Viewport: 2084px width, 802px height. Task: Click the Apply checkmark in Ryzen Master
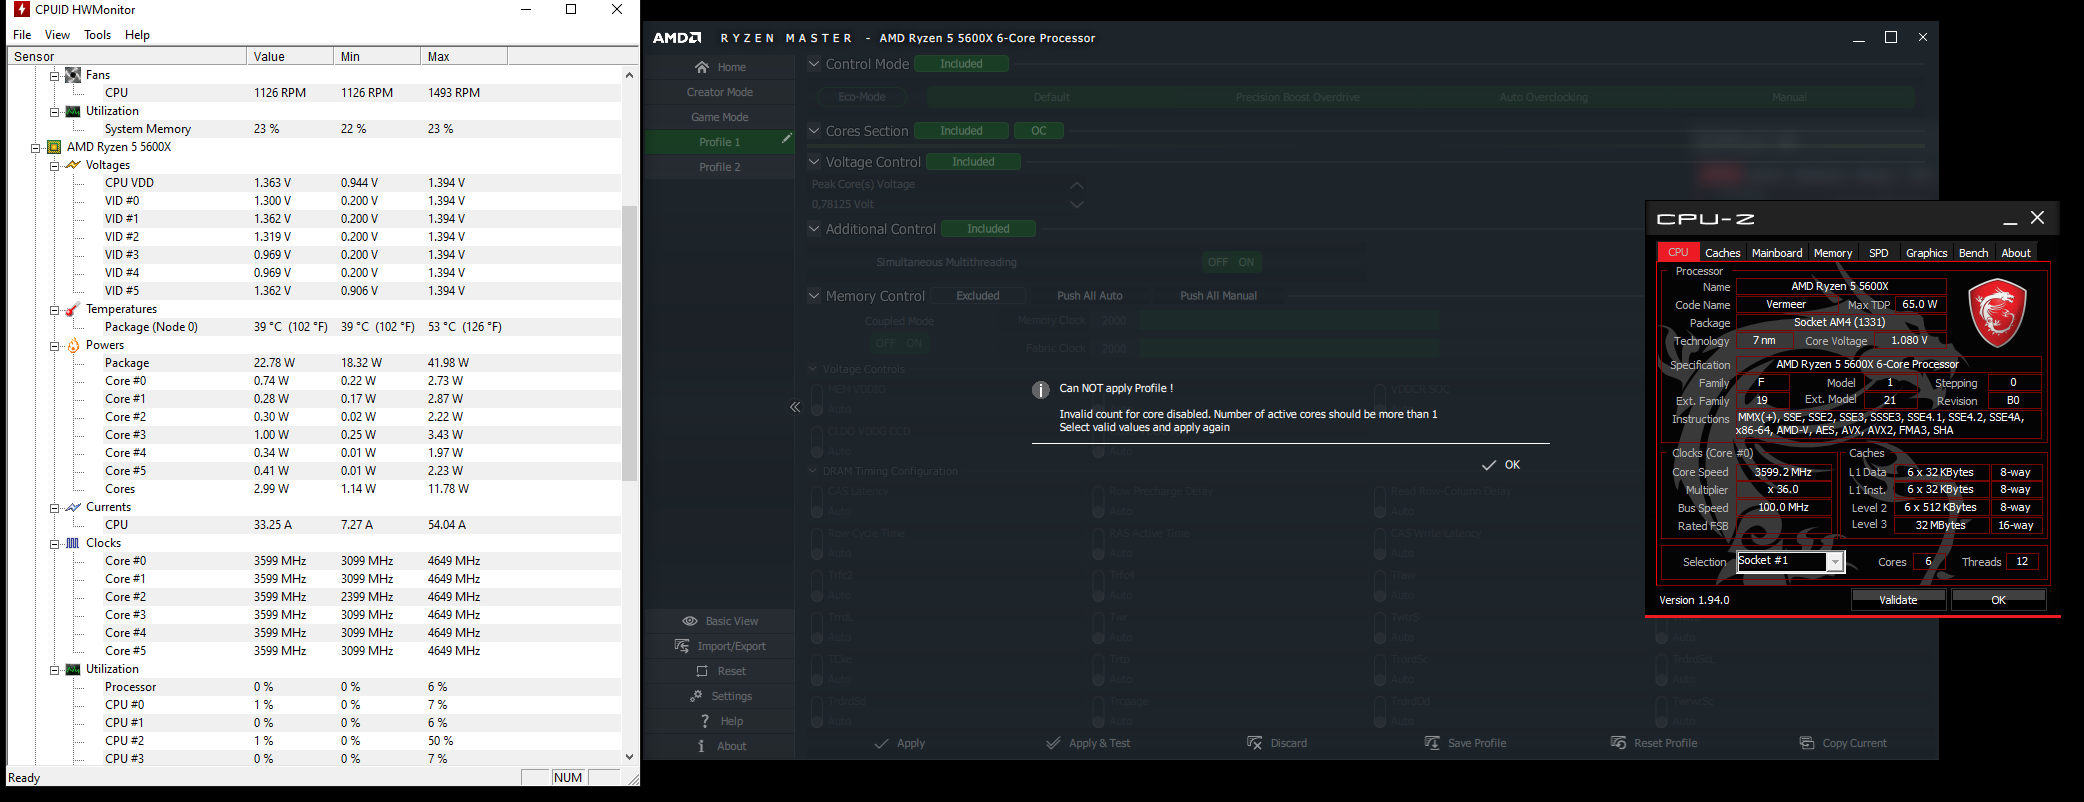coord(881,743)
